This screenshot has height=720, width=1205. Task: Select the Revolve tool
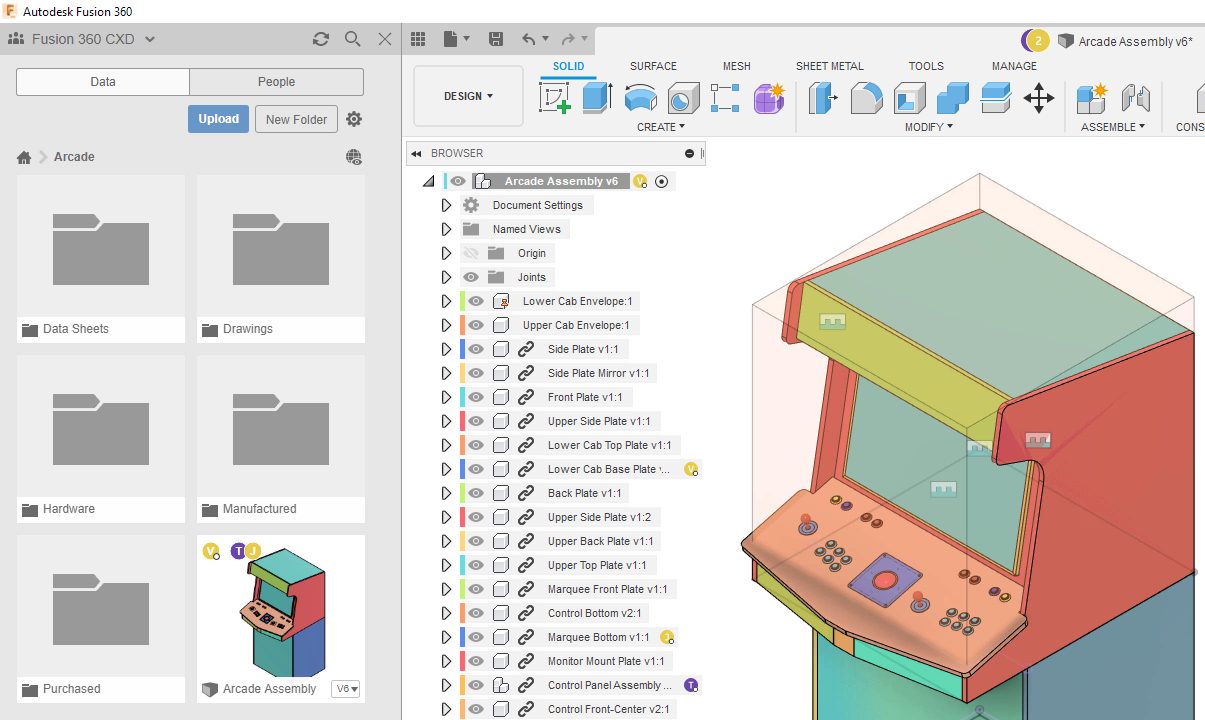pyautogui.click(x=640, y=98)
